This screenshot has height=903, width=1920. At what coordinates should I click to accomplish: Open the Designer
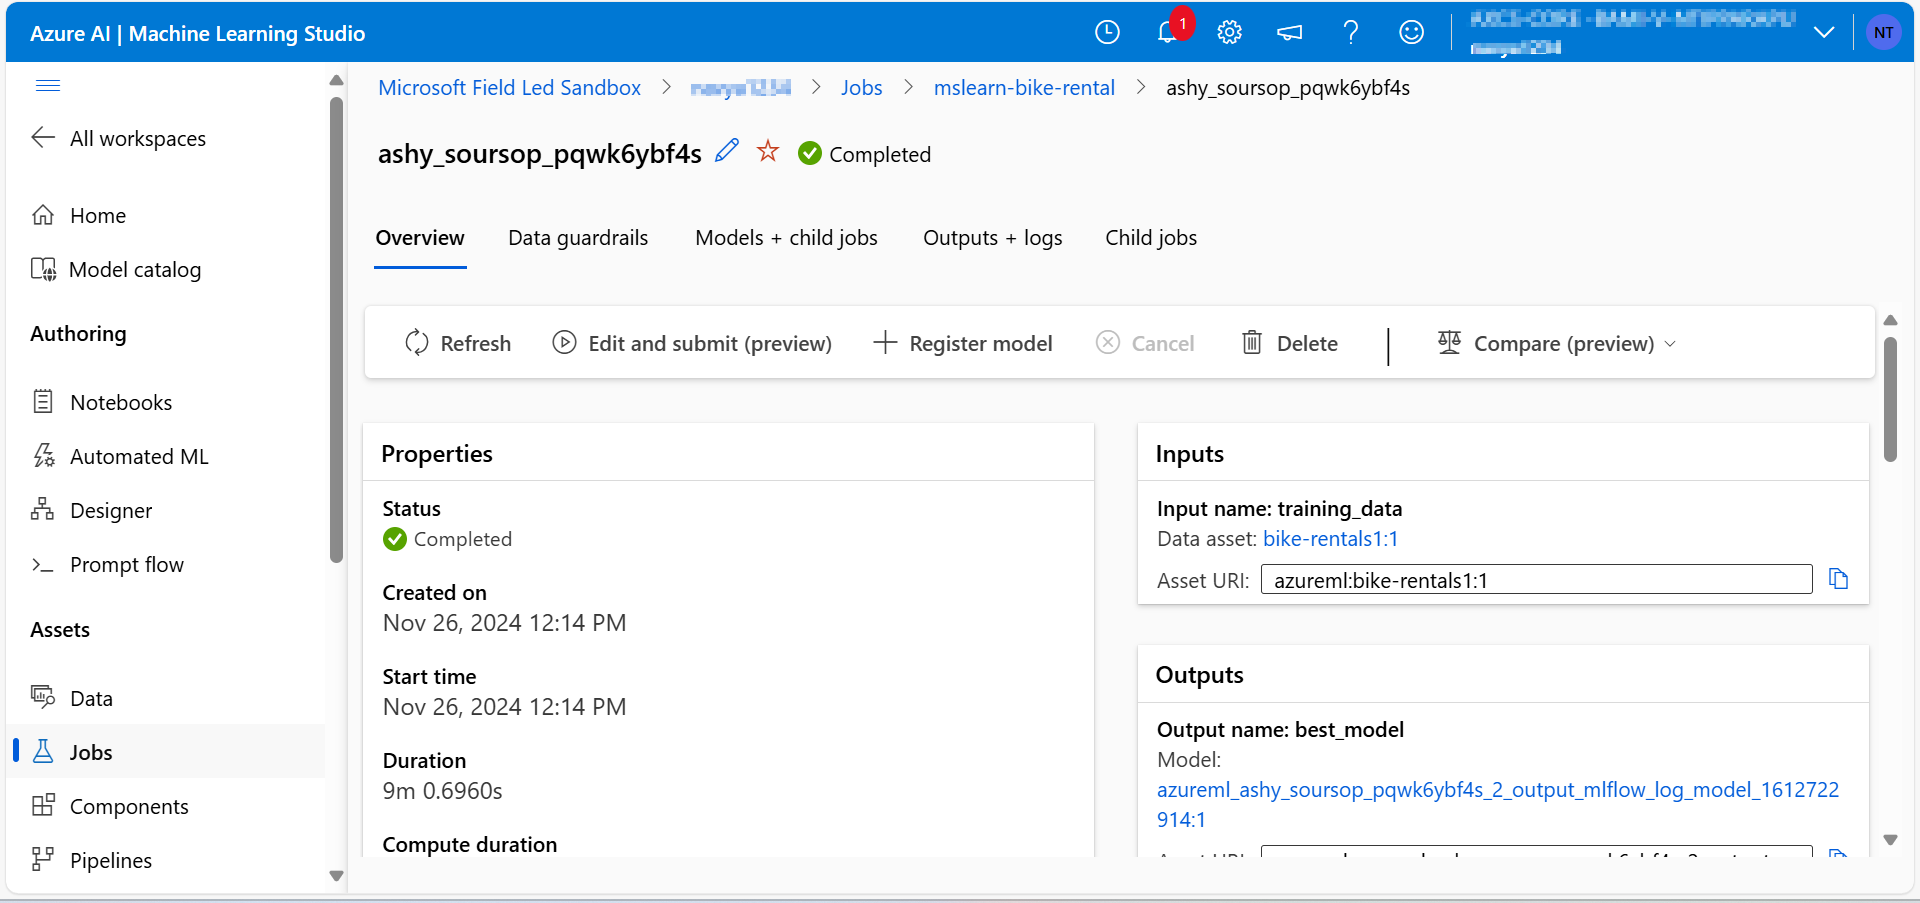click(x=111, y=509)
